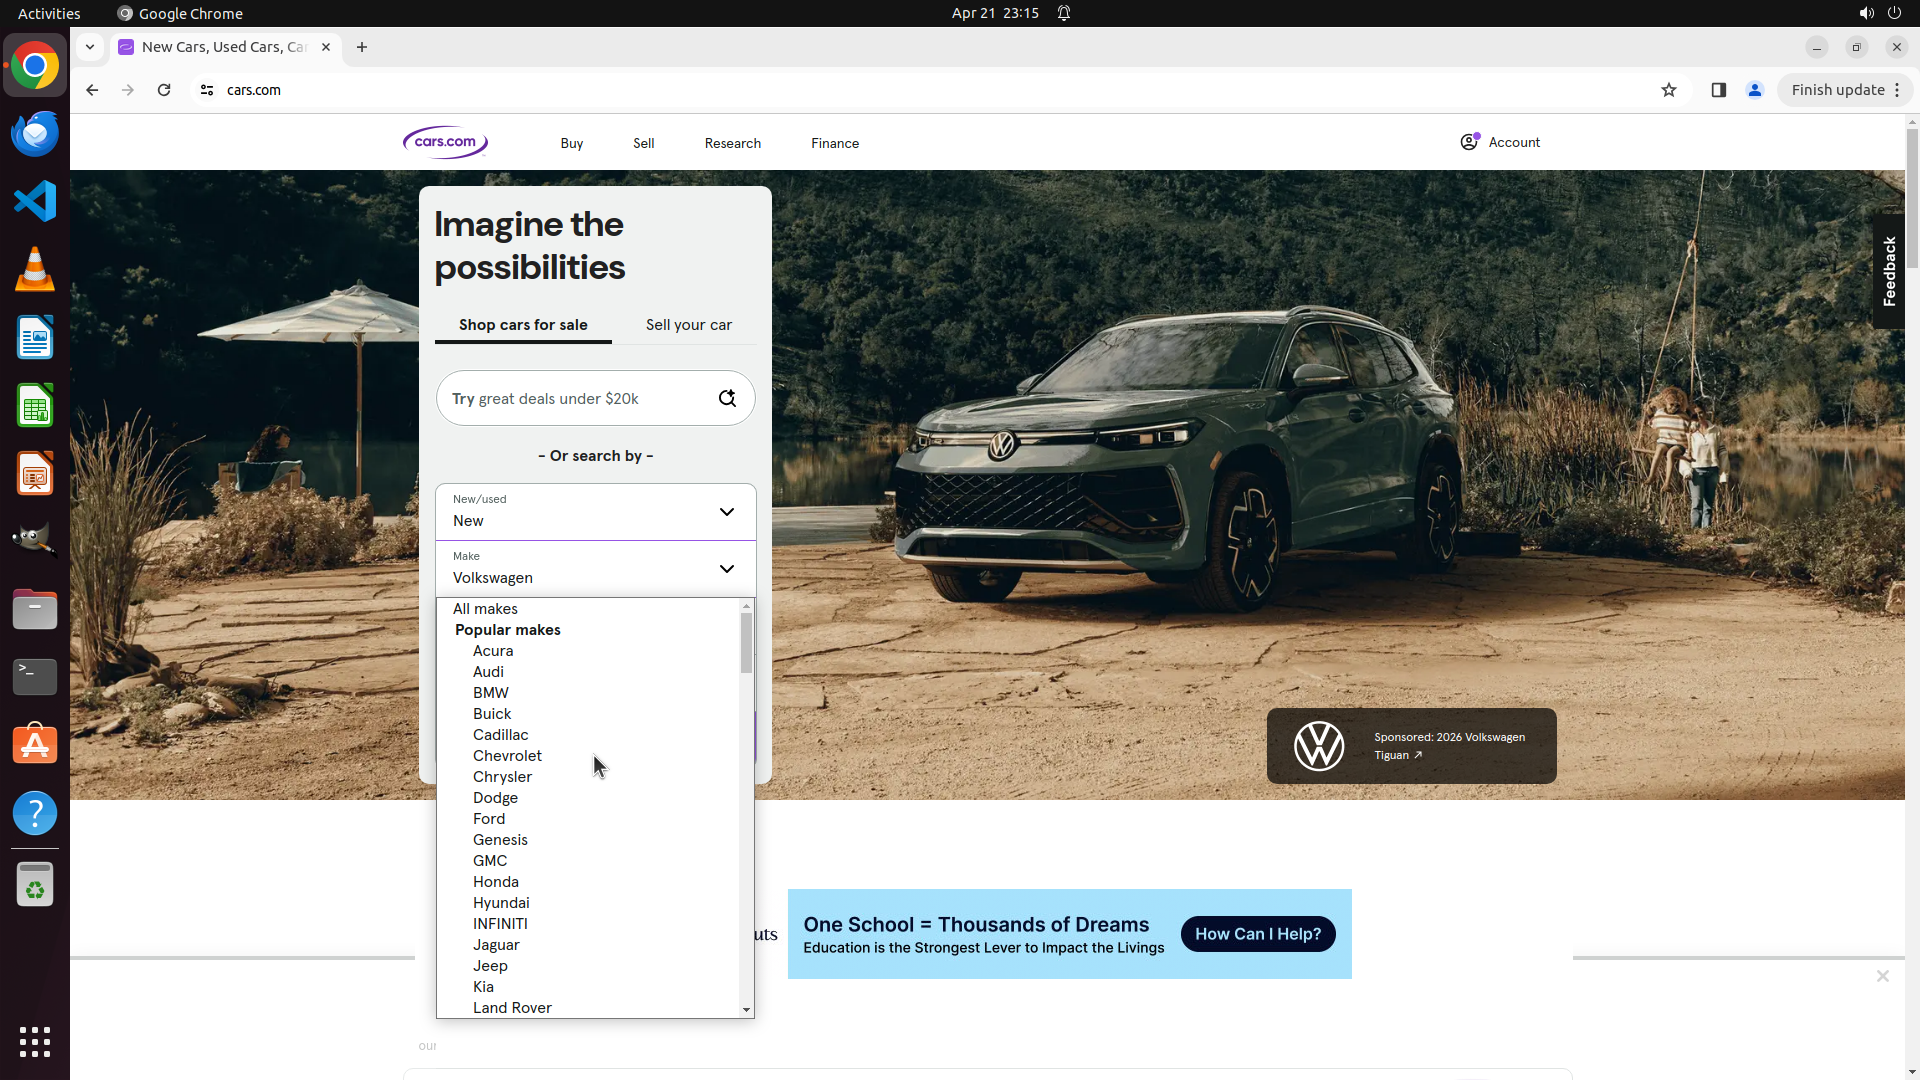Close the bottom ad banner

pos(1882,976)
